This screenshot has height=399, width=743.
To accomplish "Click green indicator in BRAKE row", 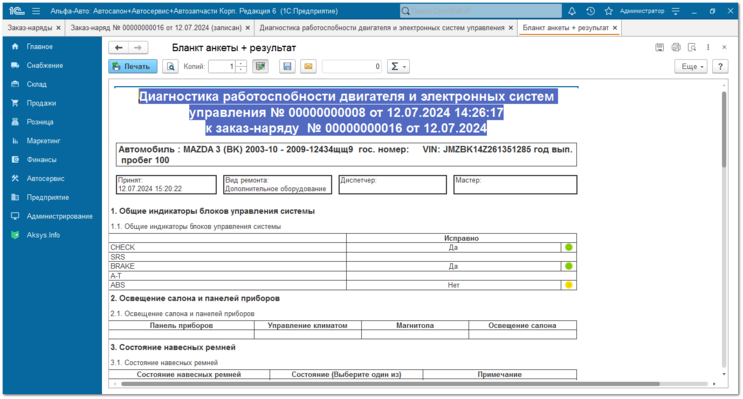I will pyautogui.click(x=569, y=266).
